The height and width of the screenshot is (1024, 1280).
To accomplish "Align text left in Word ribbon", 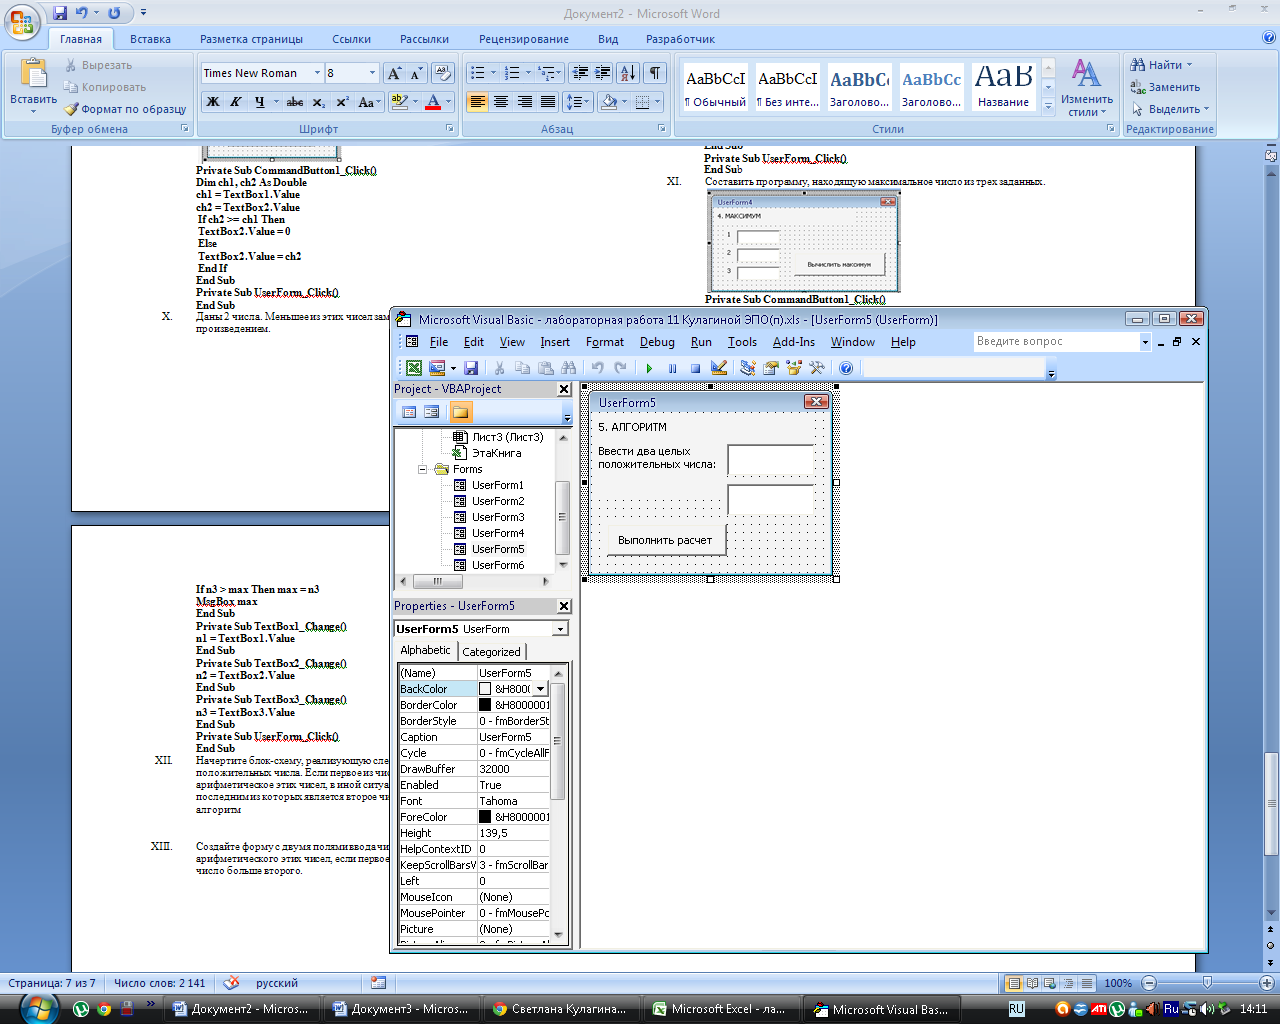I will (477, 102).
